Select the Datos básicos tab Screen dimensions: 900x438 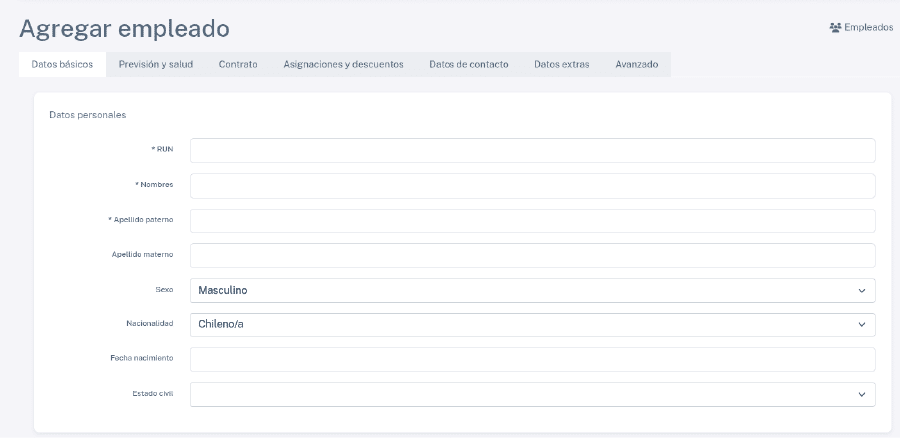click(62, 64)
